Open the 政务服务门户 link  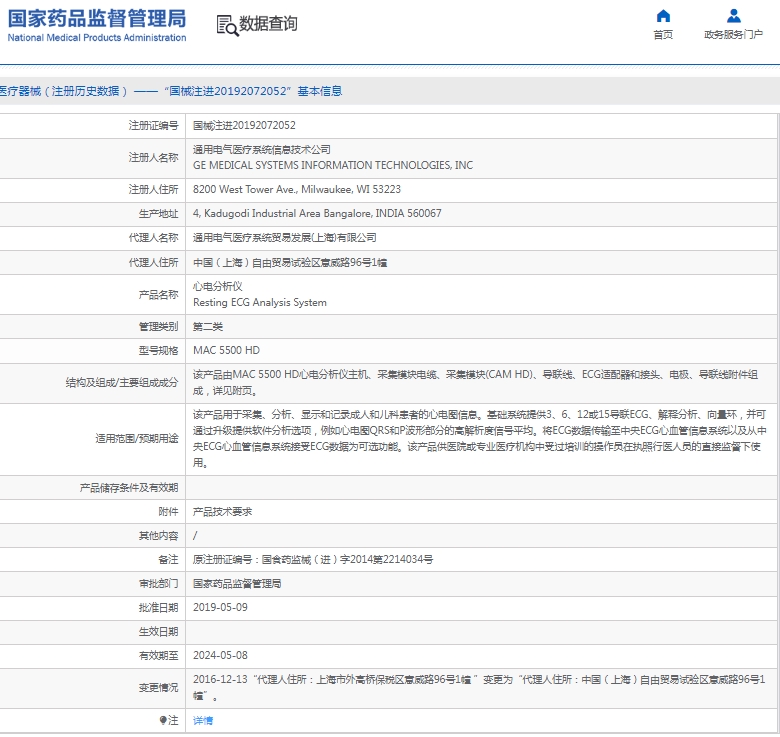tap(733, 34)
